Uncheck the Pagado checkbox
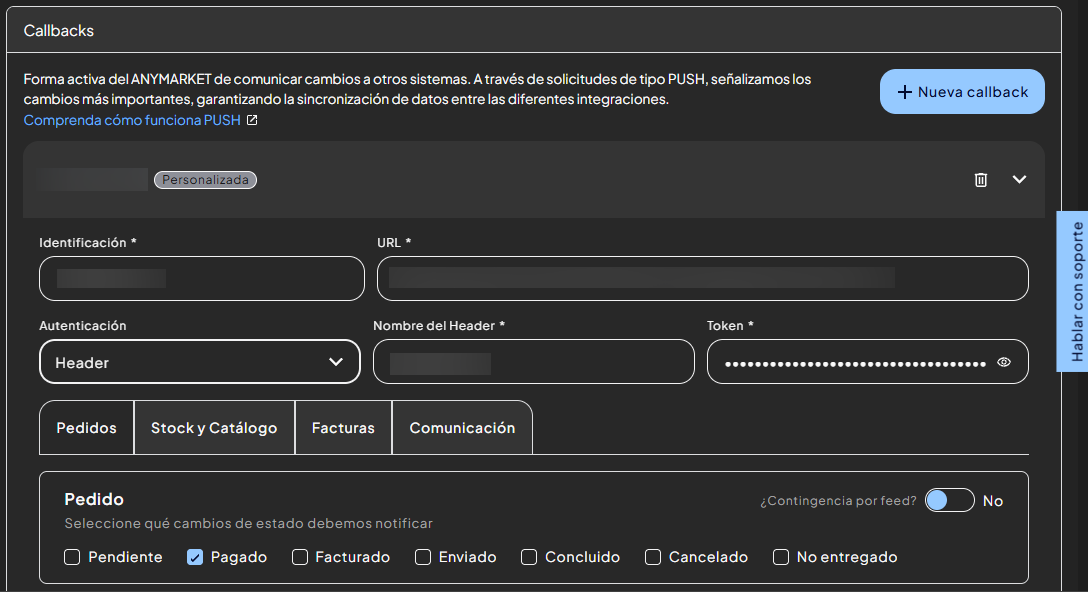1088x592 pixels. tap(195, 557)
